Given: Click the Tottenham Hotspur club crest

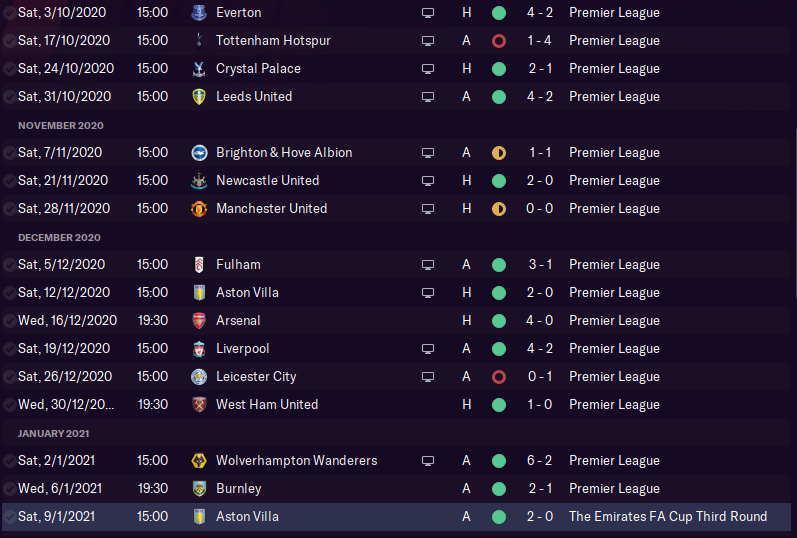Looking at the screenshot, I should (198, 41).
